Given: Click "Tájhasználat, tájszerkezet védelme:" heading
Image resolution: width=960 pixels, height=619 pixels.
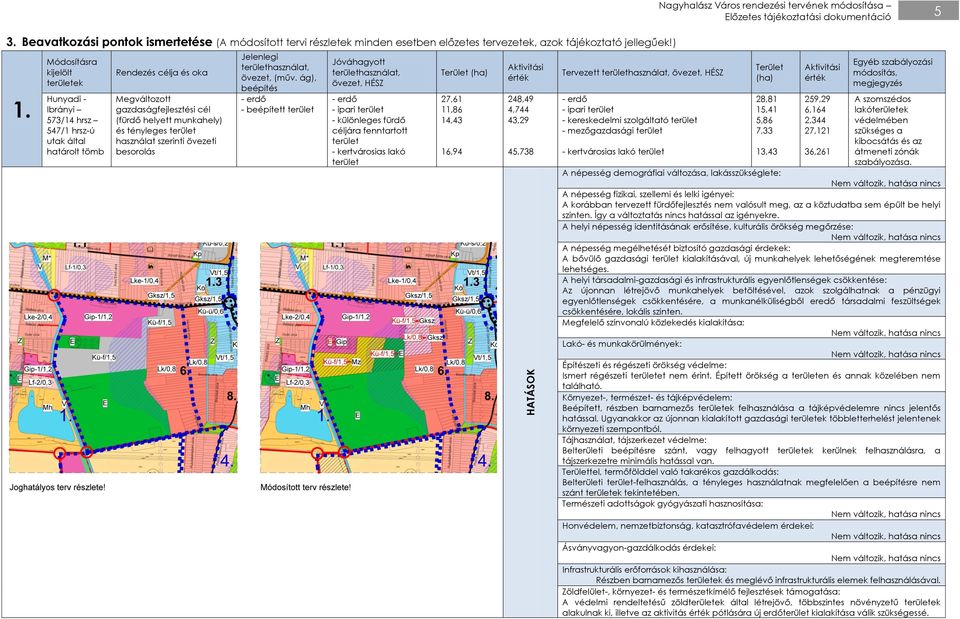Looking at the screenshot, I should (634, 440).
